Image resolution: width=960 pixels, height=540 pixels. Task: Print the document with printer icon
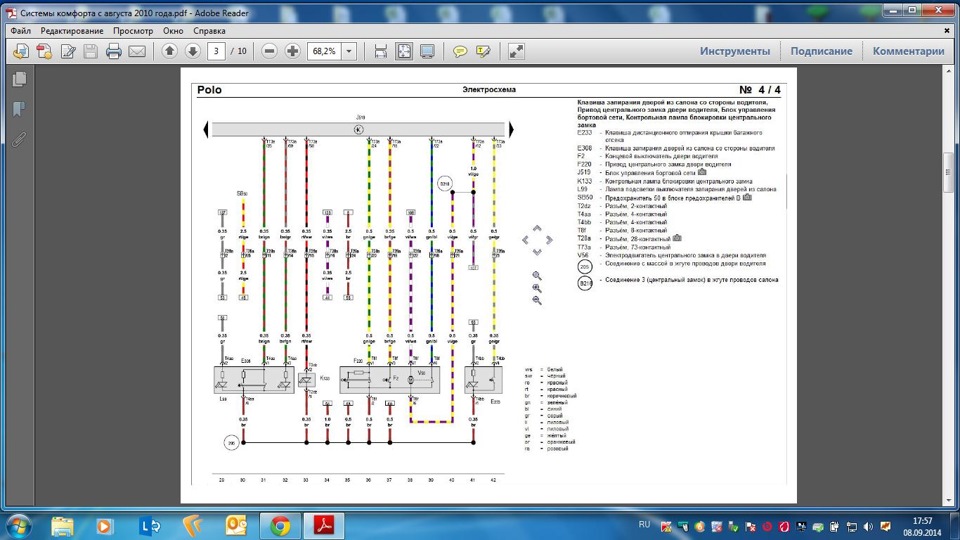click(113, 51)
